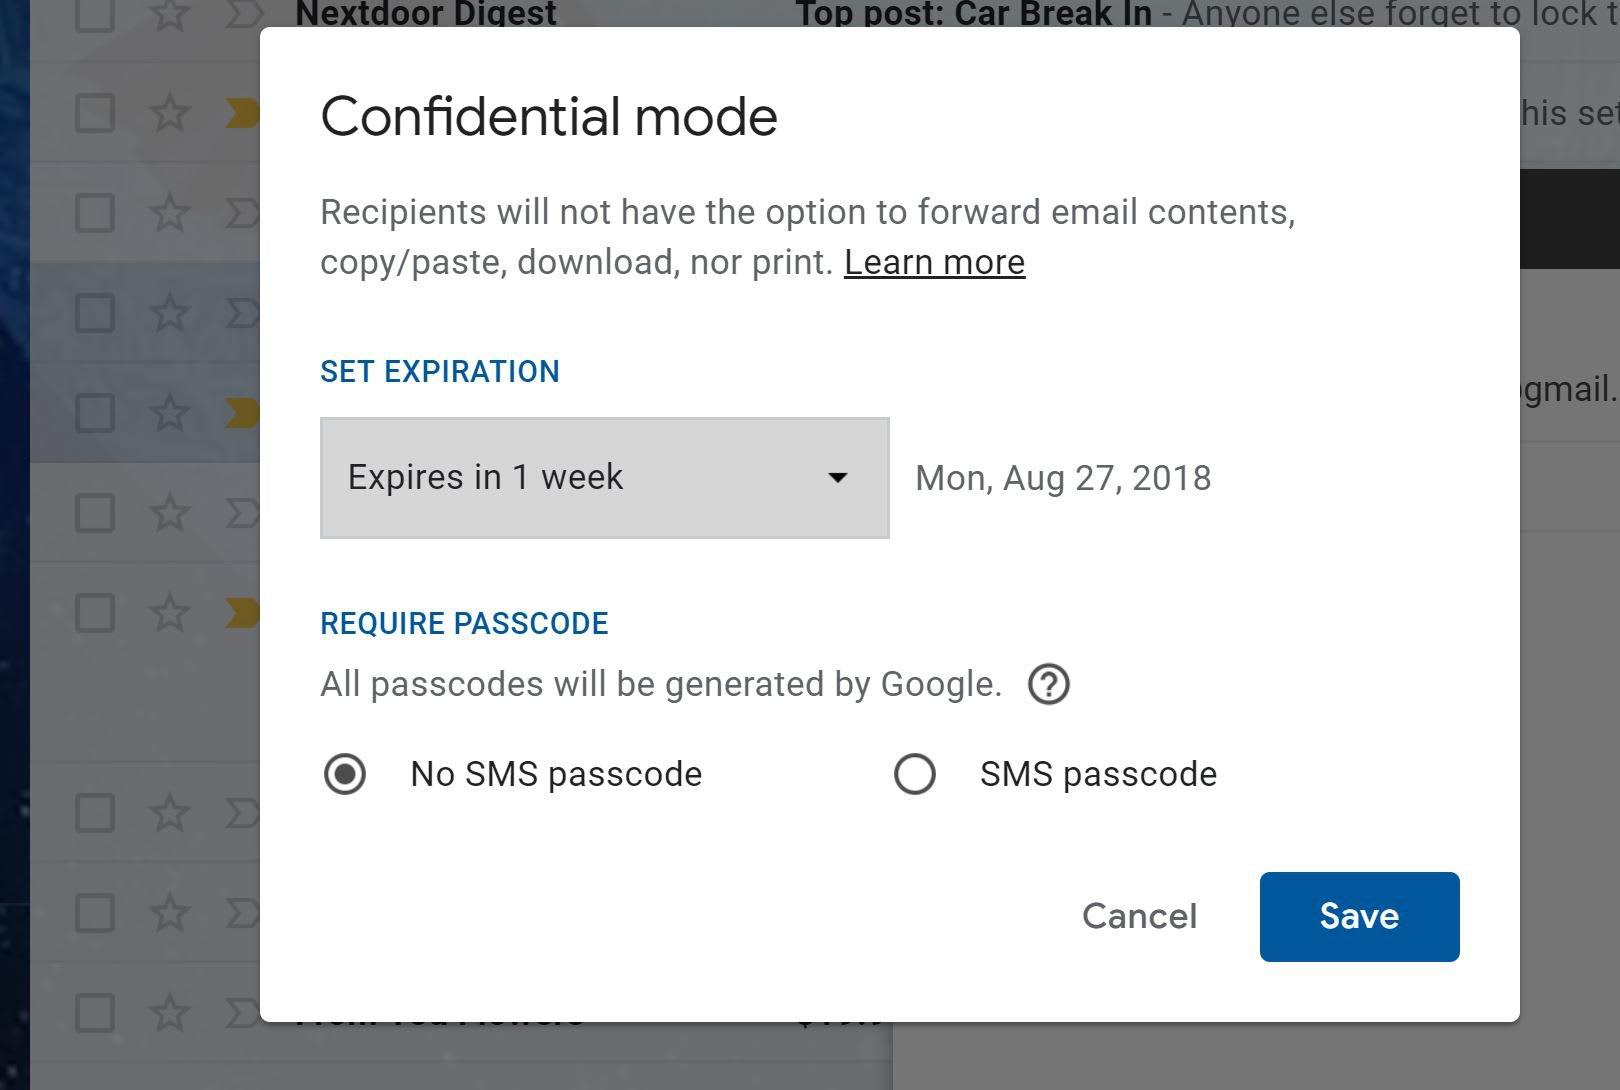This screenshot has height=1090, width=1620.
Task: Cancel the Confidential mode dialog
Action: tap(1139, 916)
